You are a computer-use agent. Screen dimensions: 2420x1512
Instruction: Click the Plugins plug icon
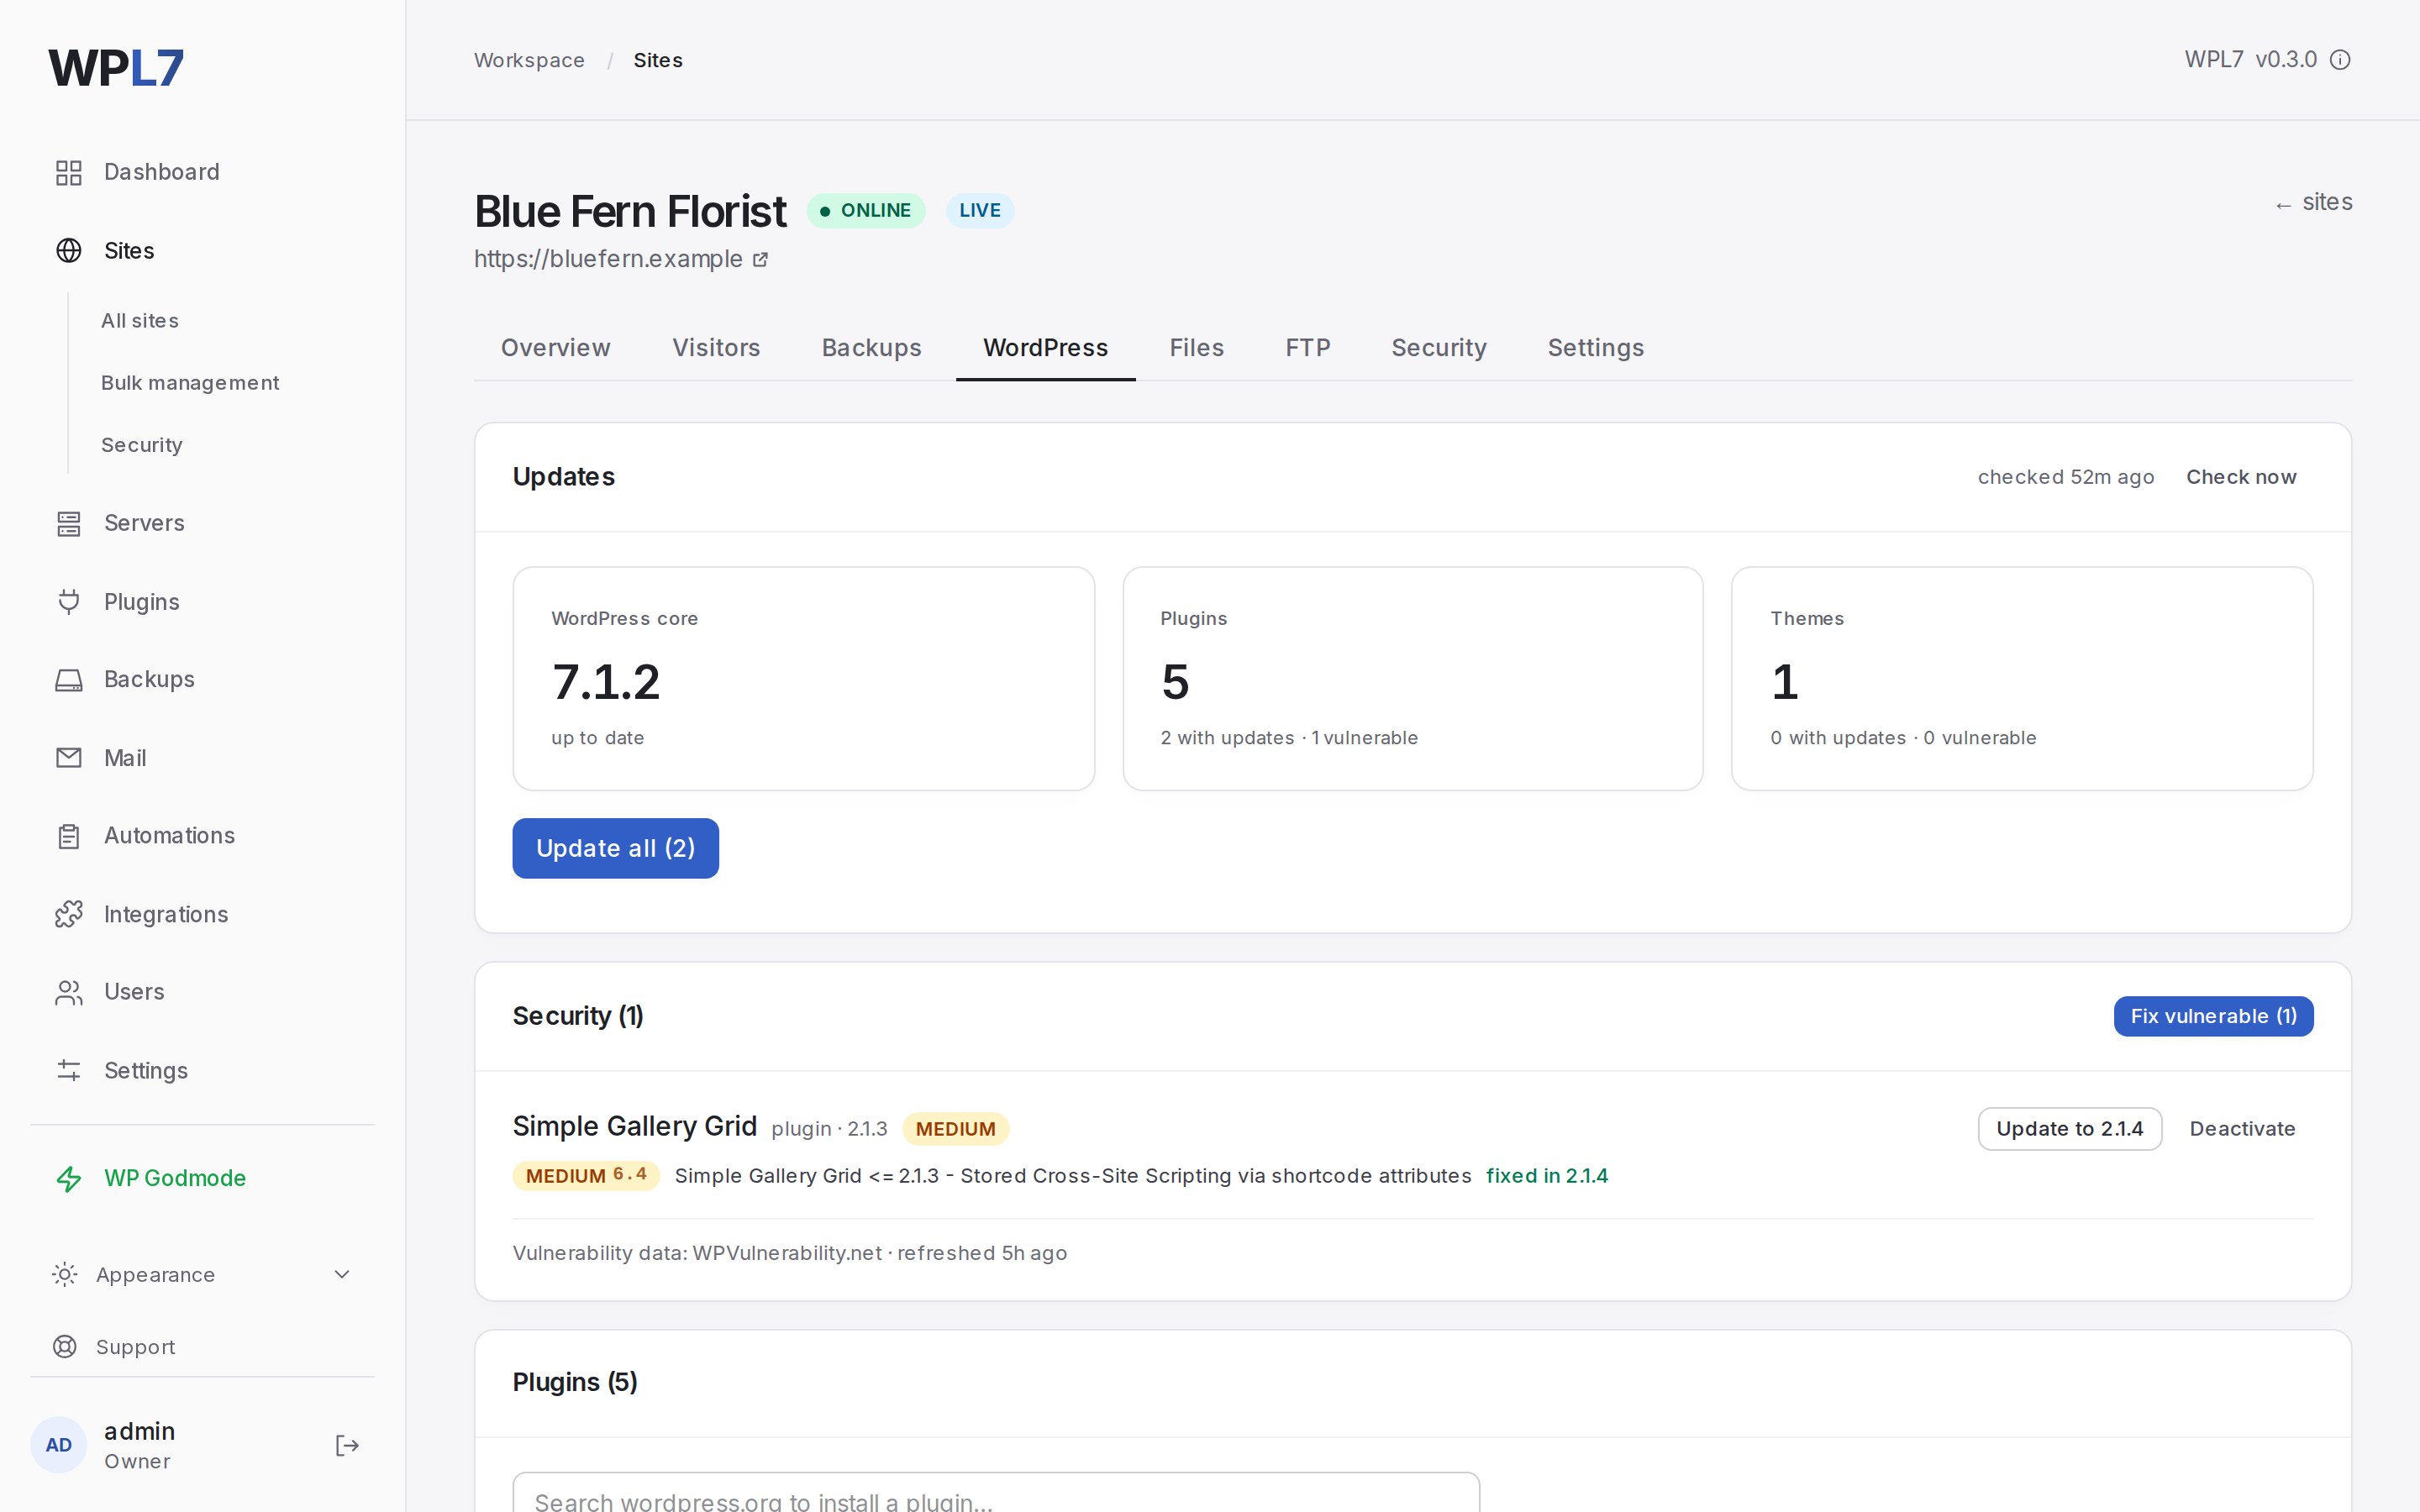click(x=68, y=602)
